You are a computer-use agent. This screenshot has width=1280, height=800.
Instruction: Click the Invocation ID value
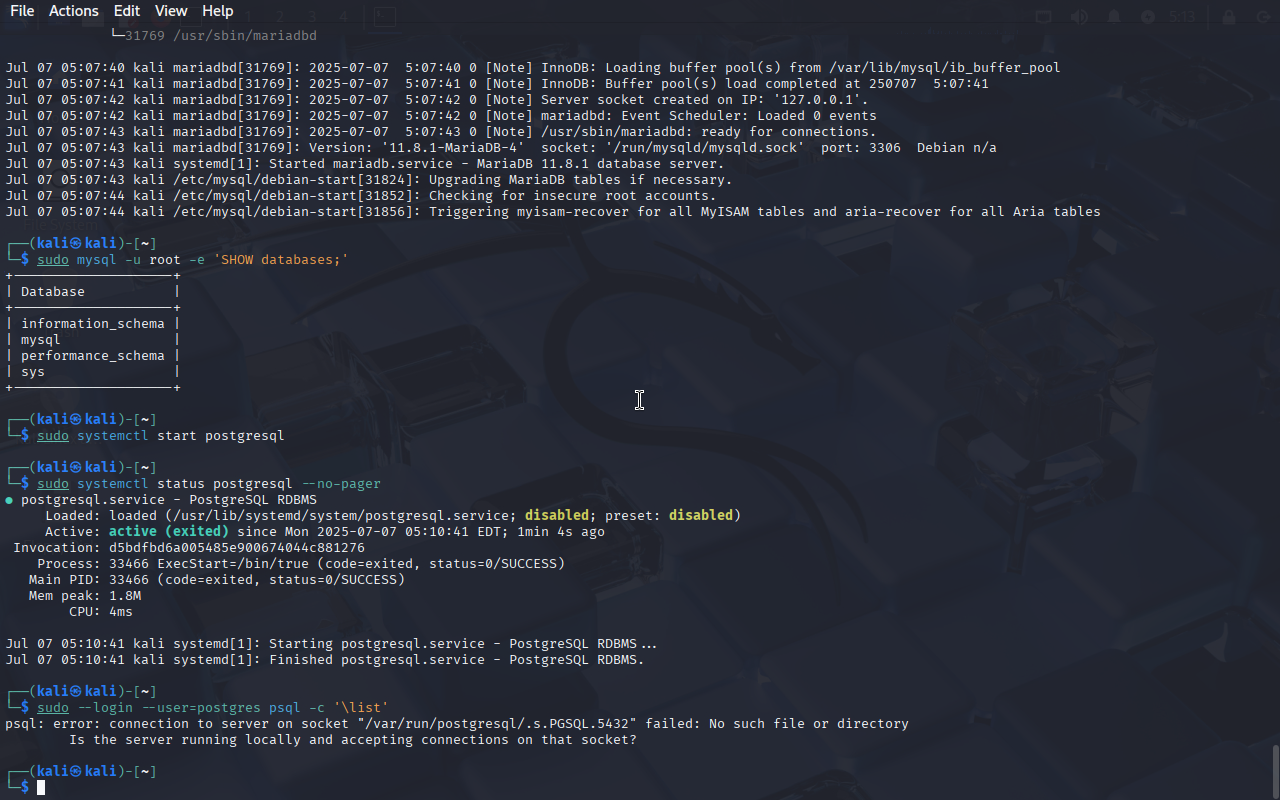coord(237,548)
